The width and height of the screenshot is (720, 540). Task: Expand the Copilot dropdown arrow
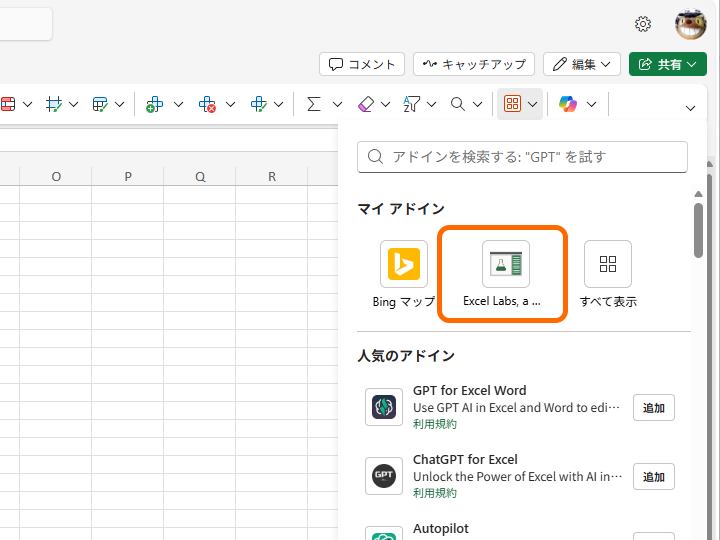pyautogui.click(x=592, y=105)
